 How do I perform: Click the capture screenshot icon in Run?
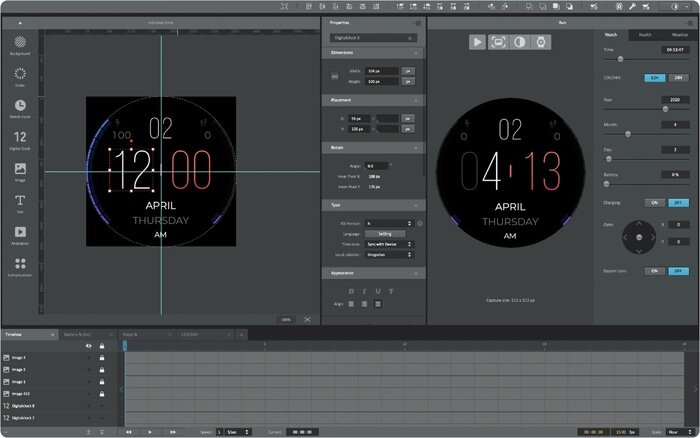pos(498,42)
